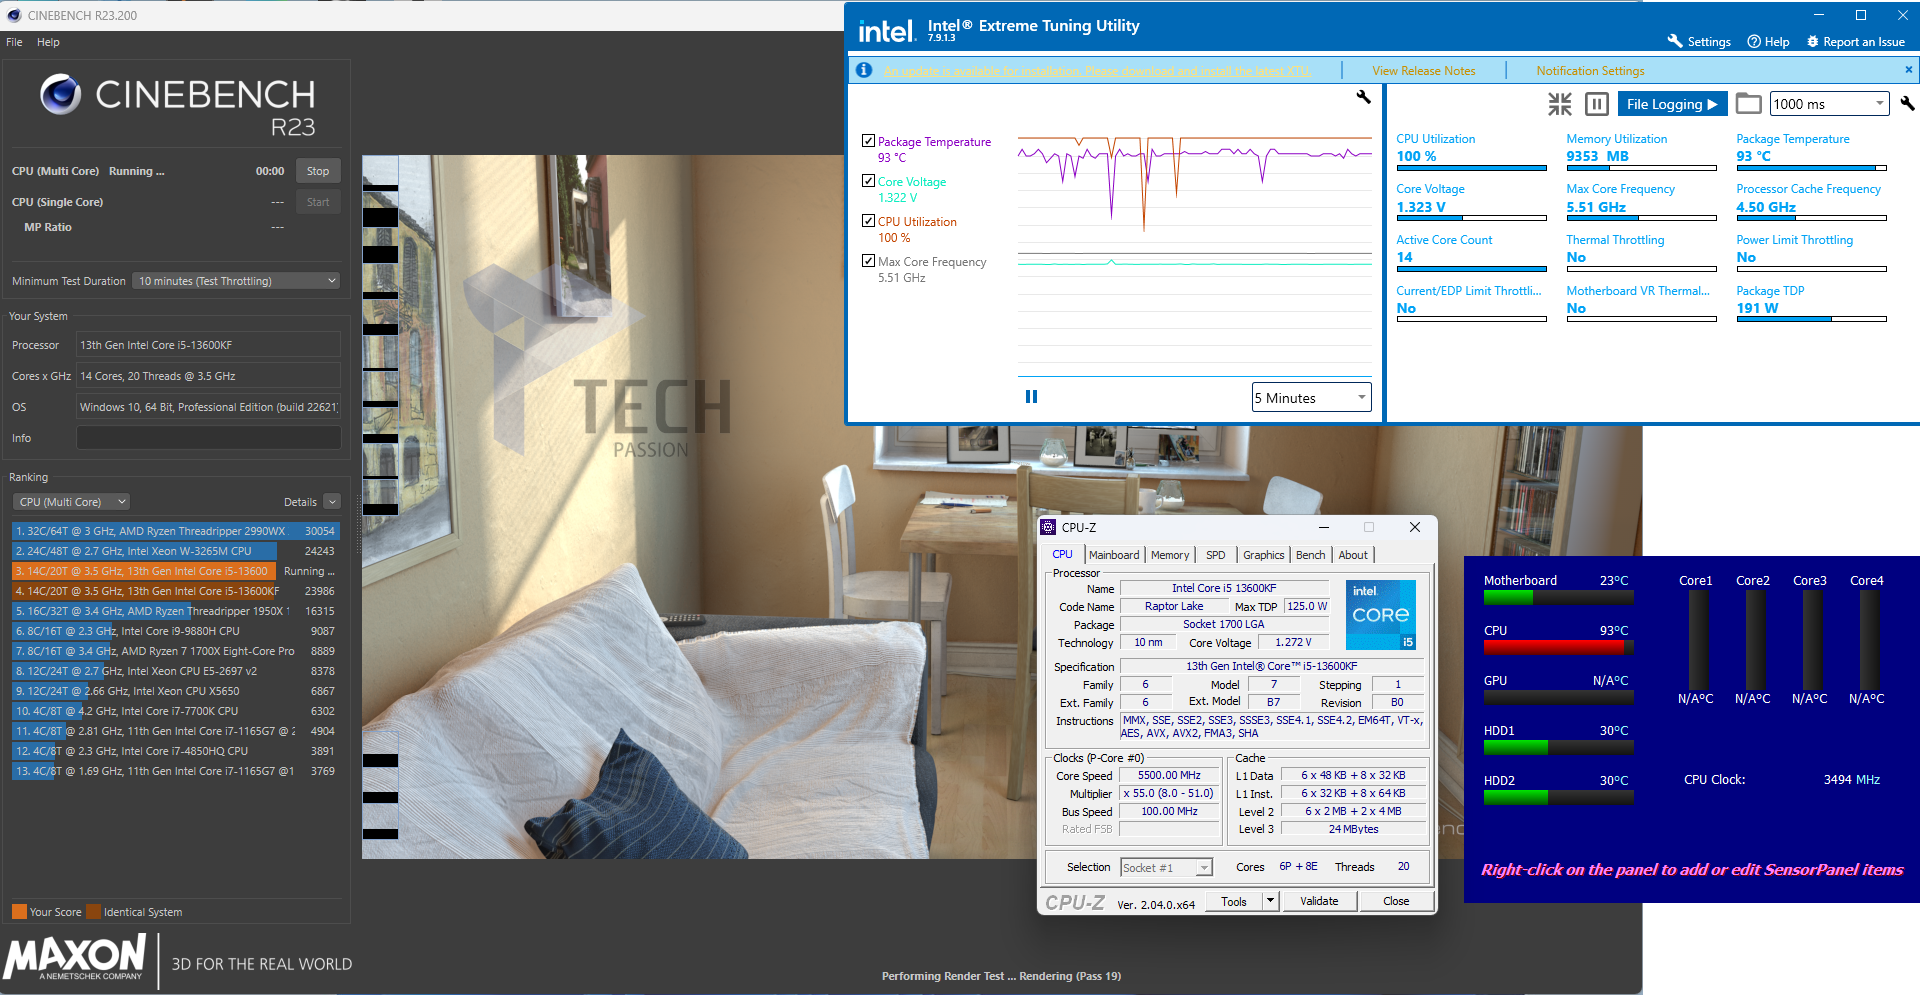Click the graph settings wrench icon

[x=1363, y=97]
